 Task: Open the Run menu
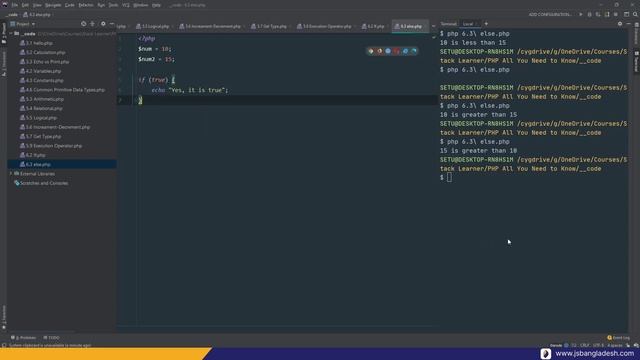coord(101,5)
